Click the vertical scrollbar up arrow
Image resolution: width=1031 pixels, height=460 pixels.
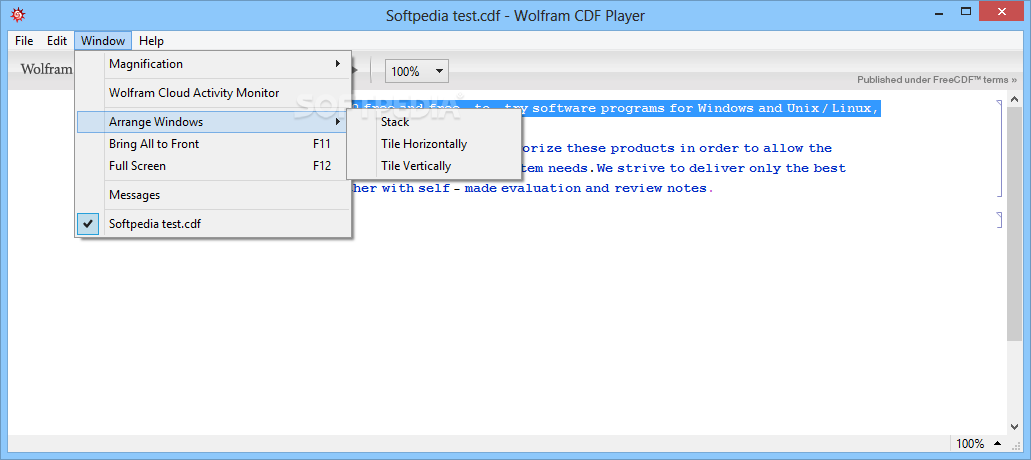click(x=1015, y=98)
